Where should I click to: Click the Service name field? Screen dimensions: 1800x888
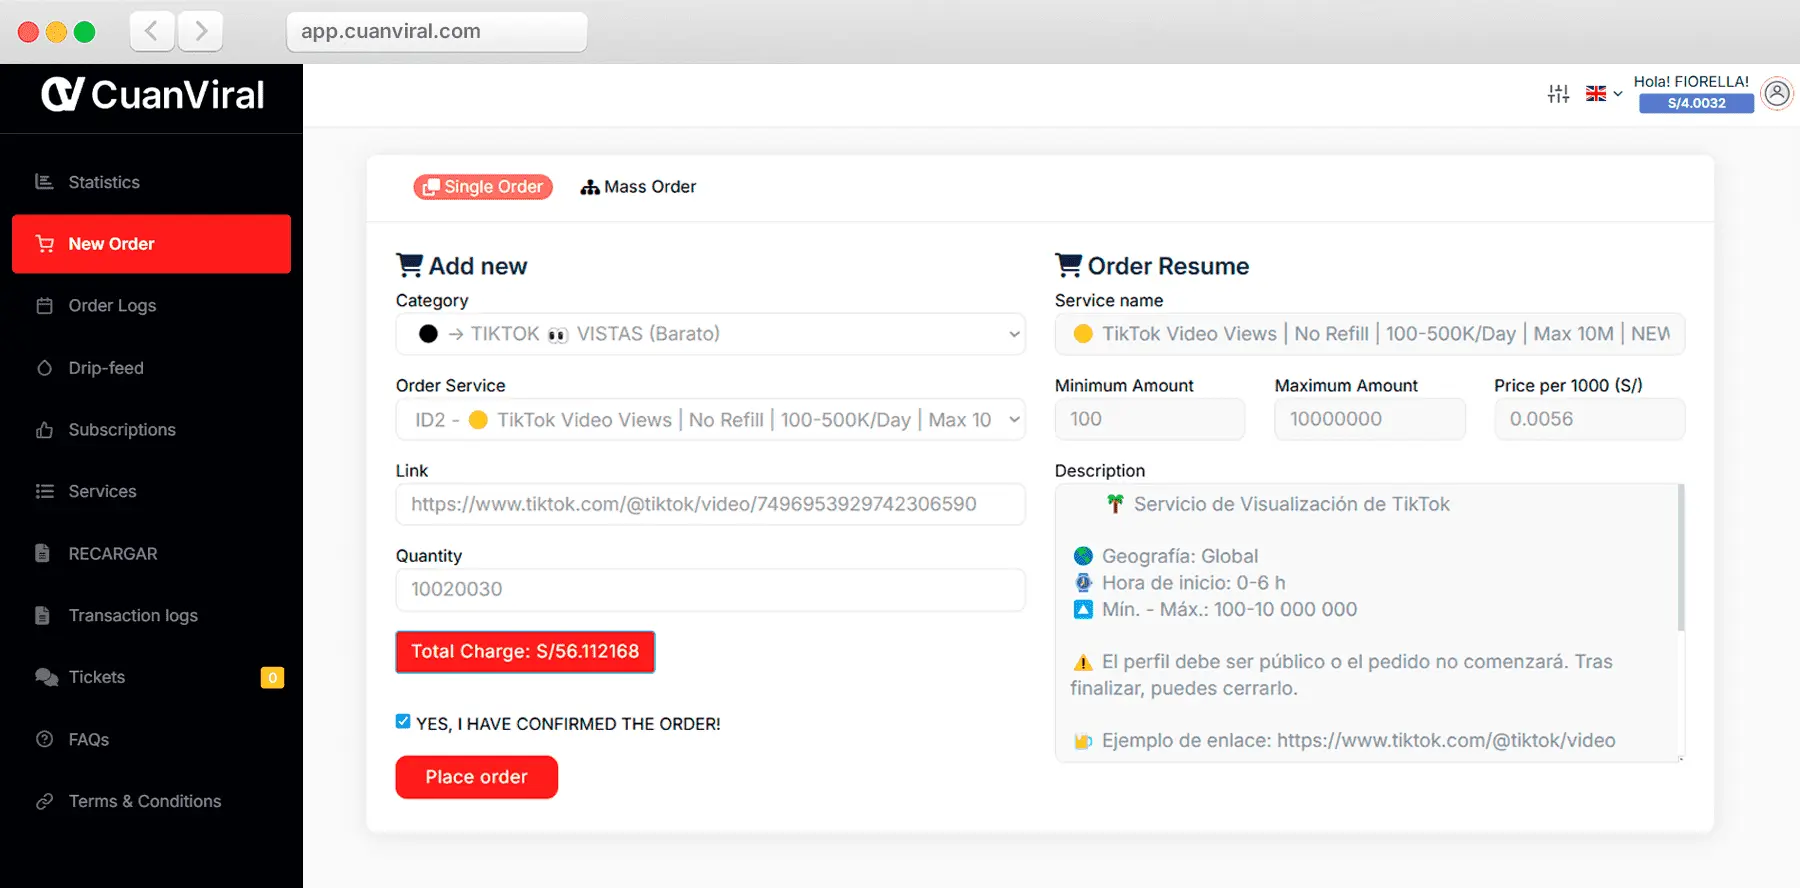1370,334
